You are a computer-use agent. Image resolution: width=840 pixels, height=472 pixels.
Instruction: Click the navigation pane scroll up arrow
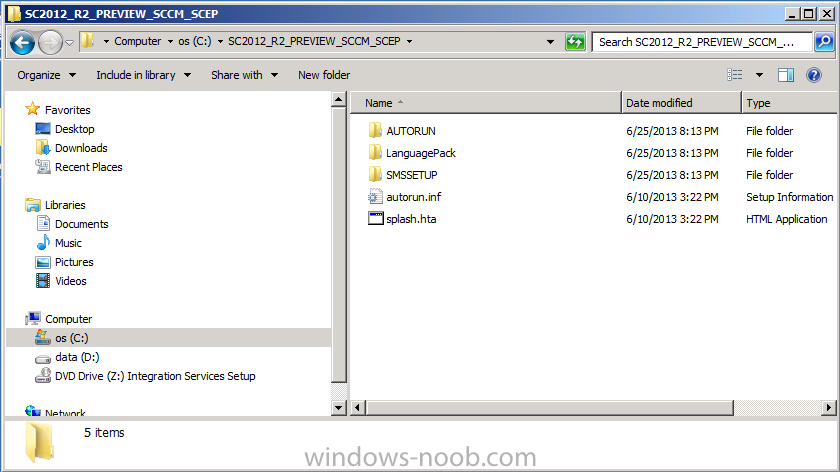click(339, 99)
